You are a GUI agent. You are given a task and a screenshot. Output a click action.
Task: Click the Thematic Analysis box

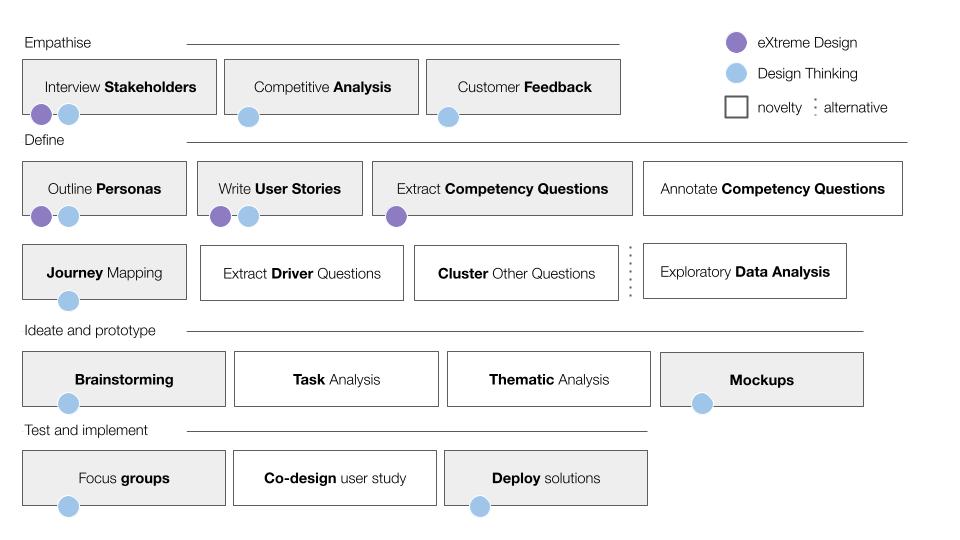point(548,379)
